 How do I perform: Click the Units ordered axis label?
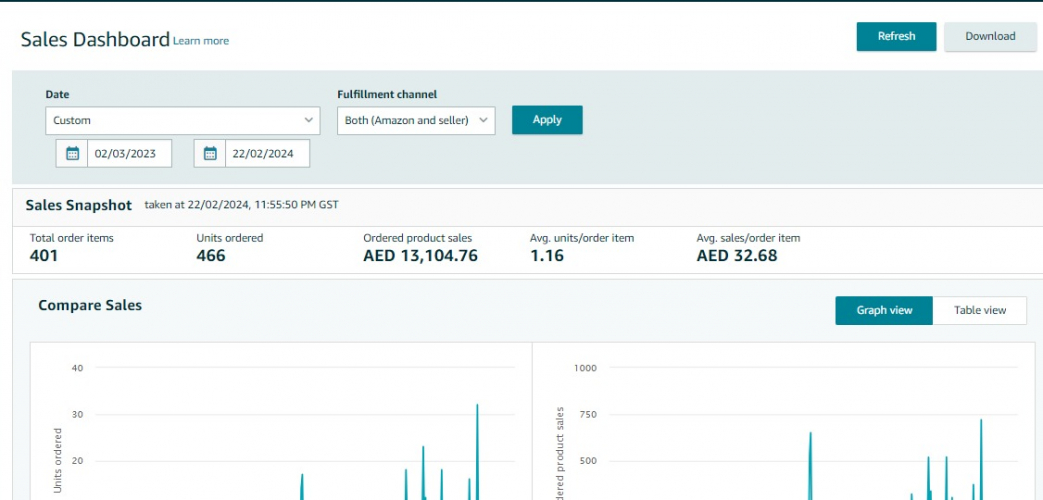point(58,460)
